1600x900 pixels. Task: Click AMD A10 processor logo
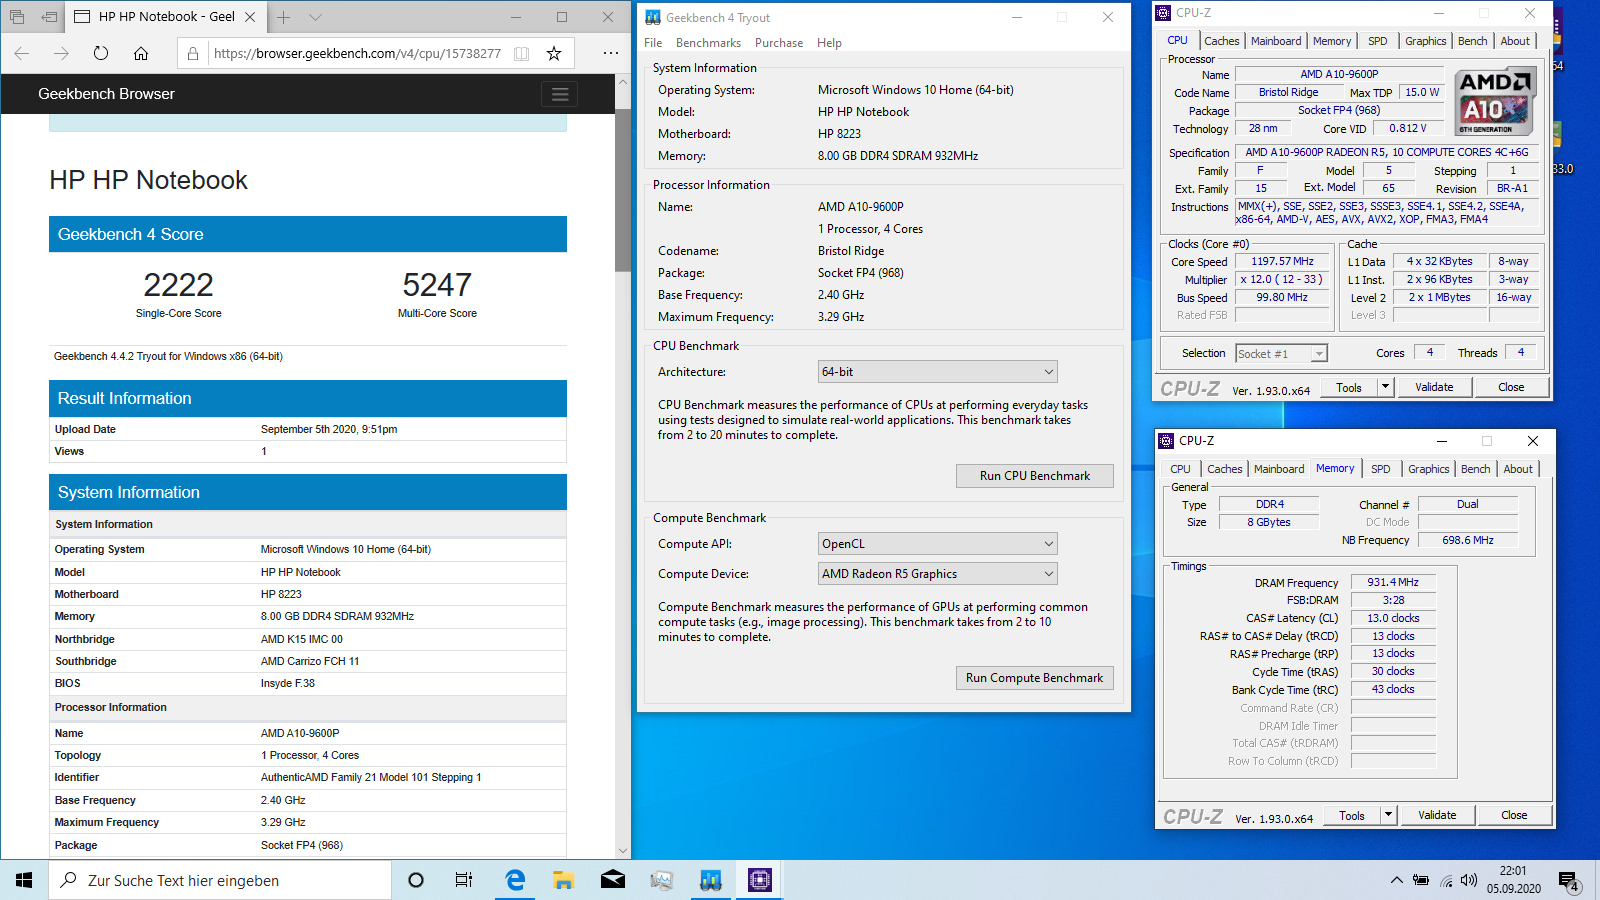tap(1494, 101)
